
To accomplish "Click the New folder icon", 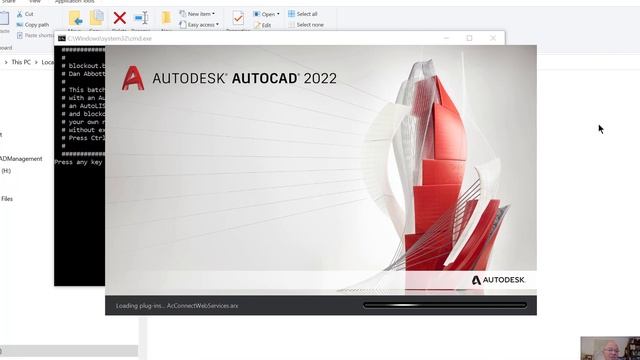I will click(166, 18).
